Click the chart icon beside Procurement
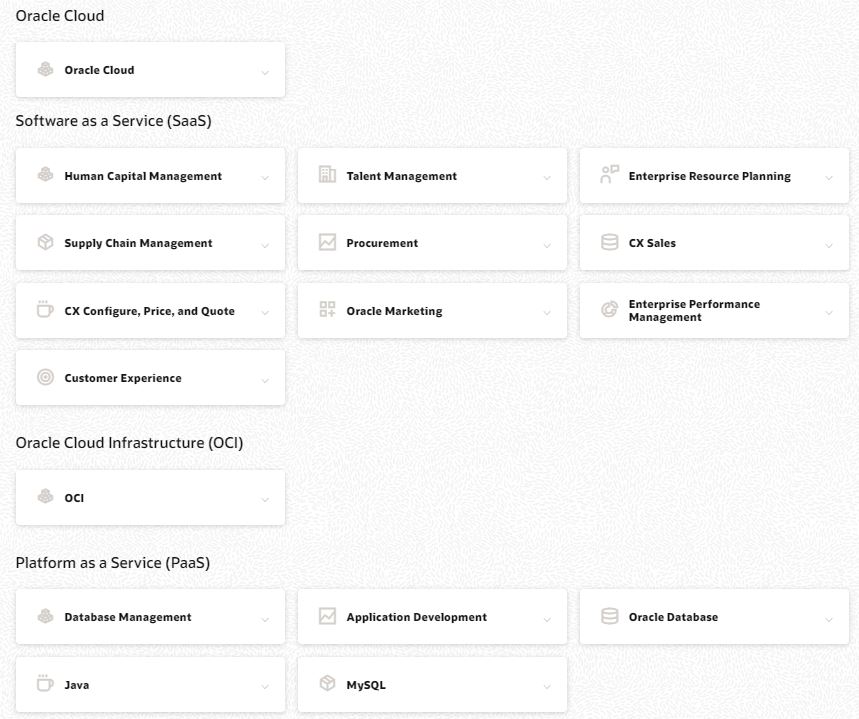 327,242
